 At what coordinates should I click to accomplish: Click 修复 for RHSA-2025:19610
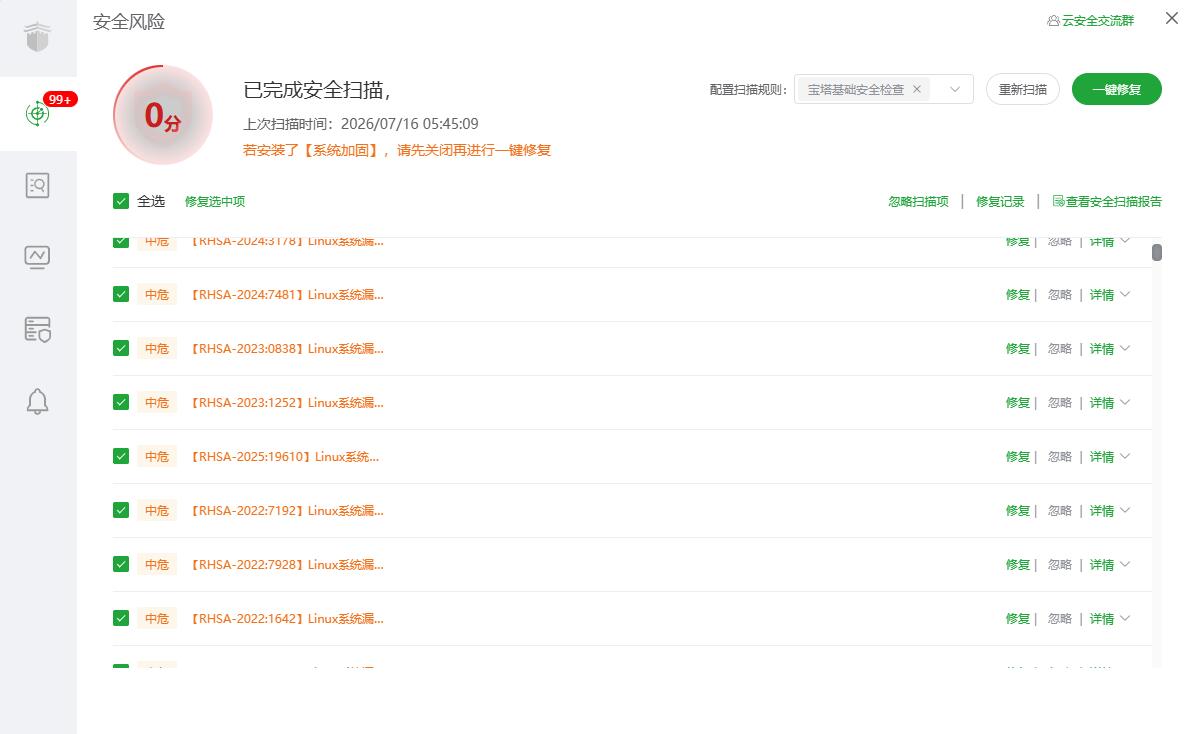(1018, 456)
